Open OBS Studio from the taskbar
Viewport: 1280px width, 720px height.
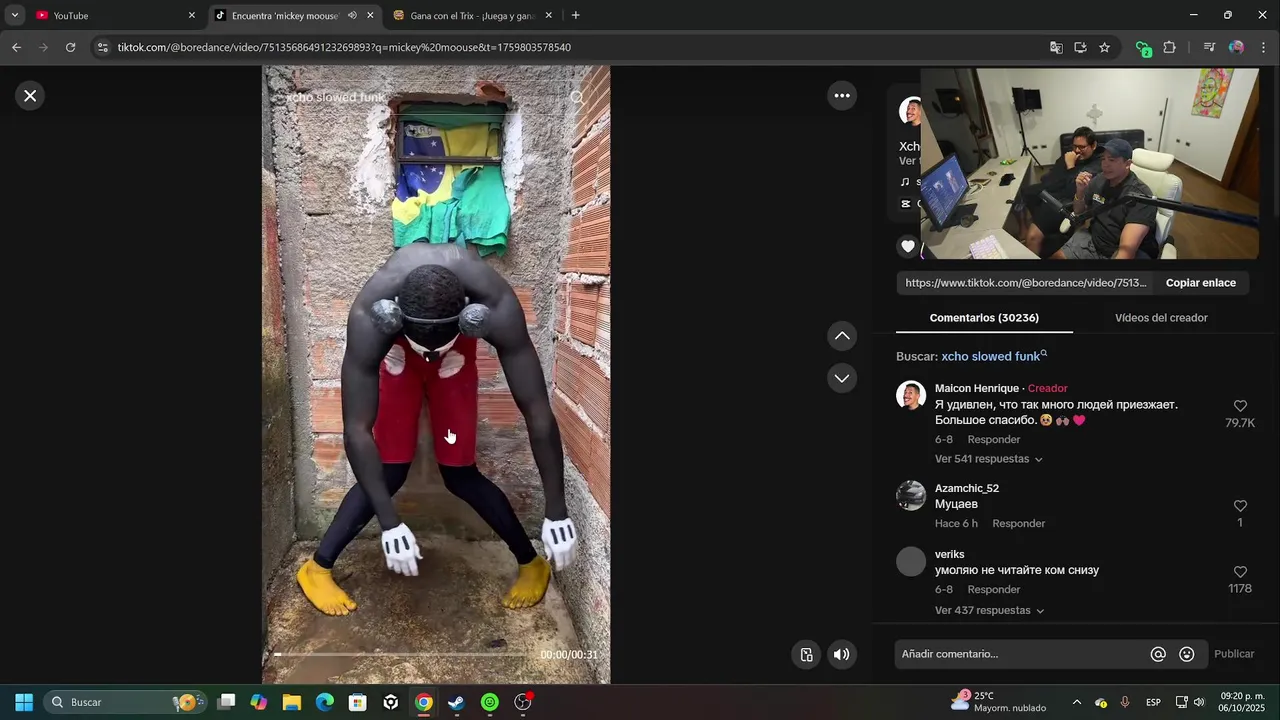tap(522, 702)
